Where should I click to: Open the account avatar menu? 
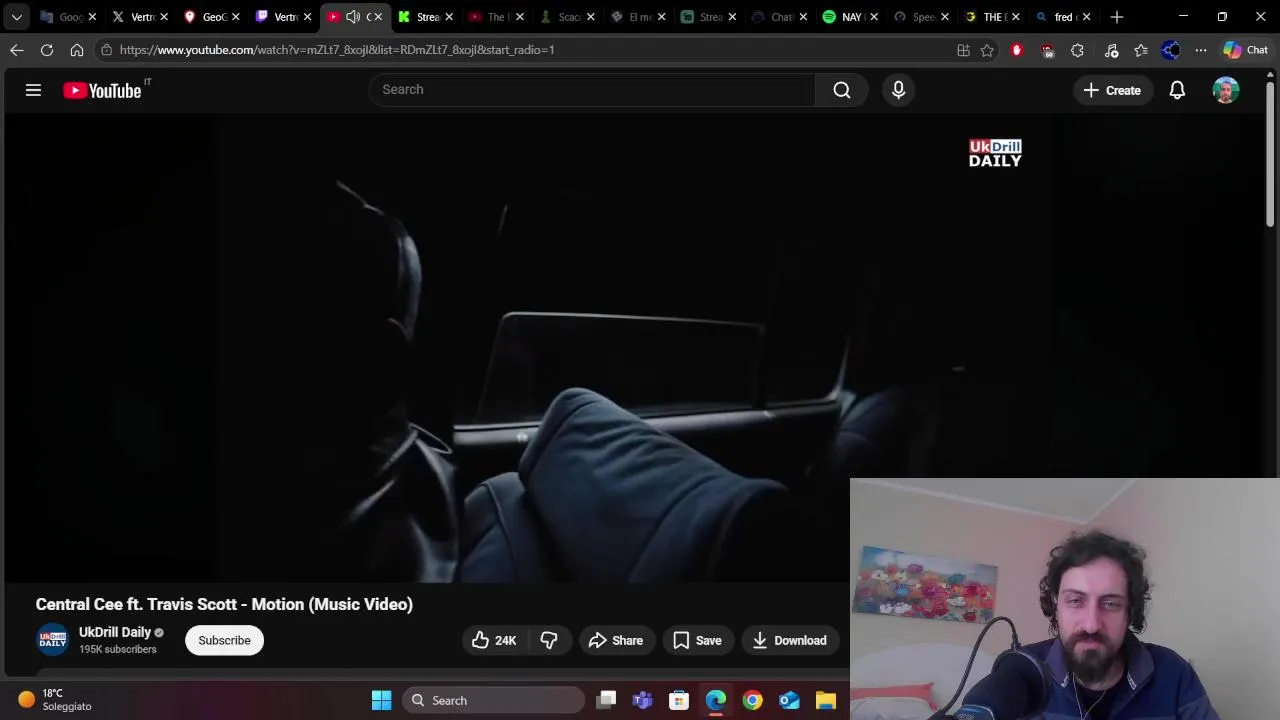click(1226, 90)
